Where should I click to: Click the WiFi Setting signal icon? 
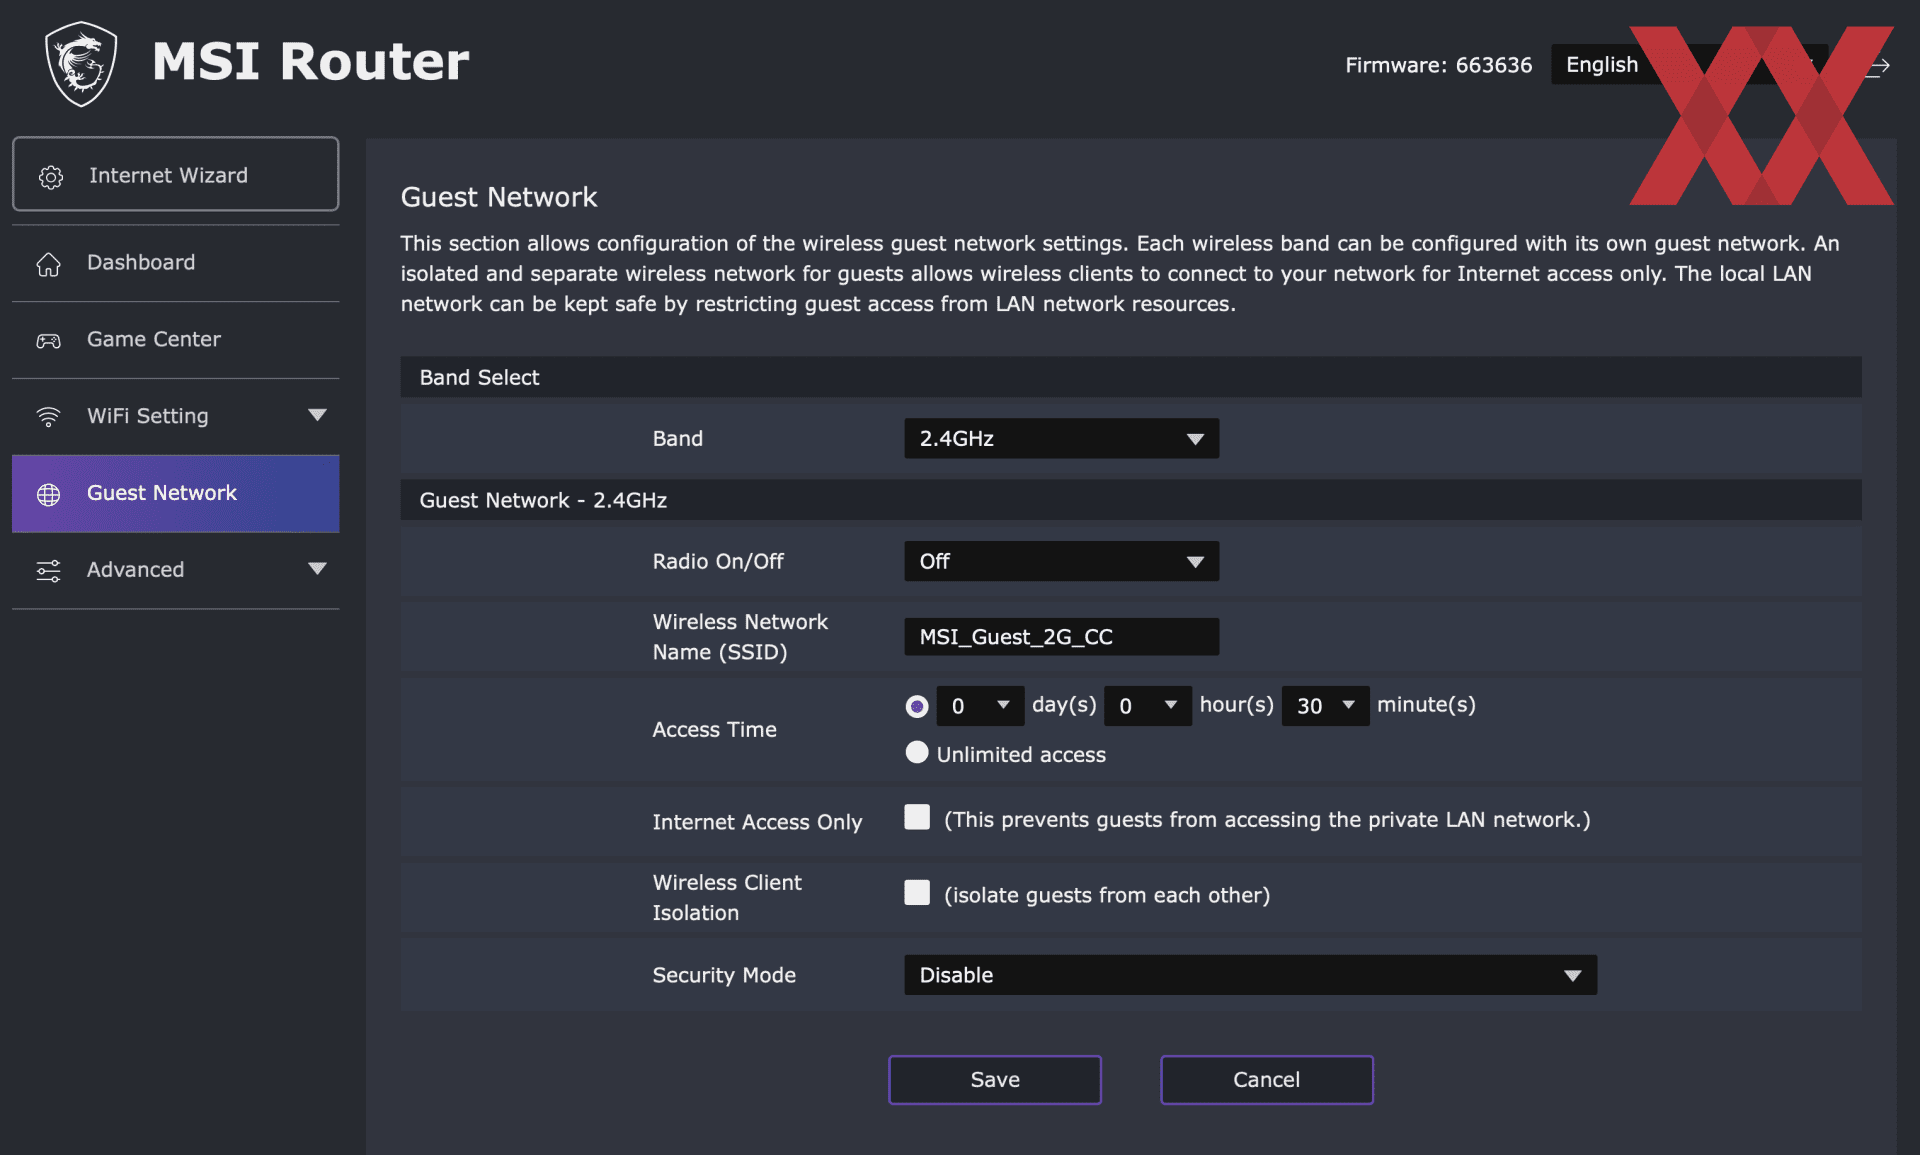tap(48, 417)
